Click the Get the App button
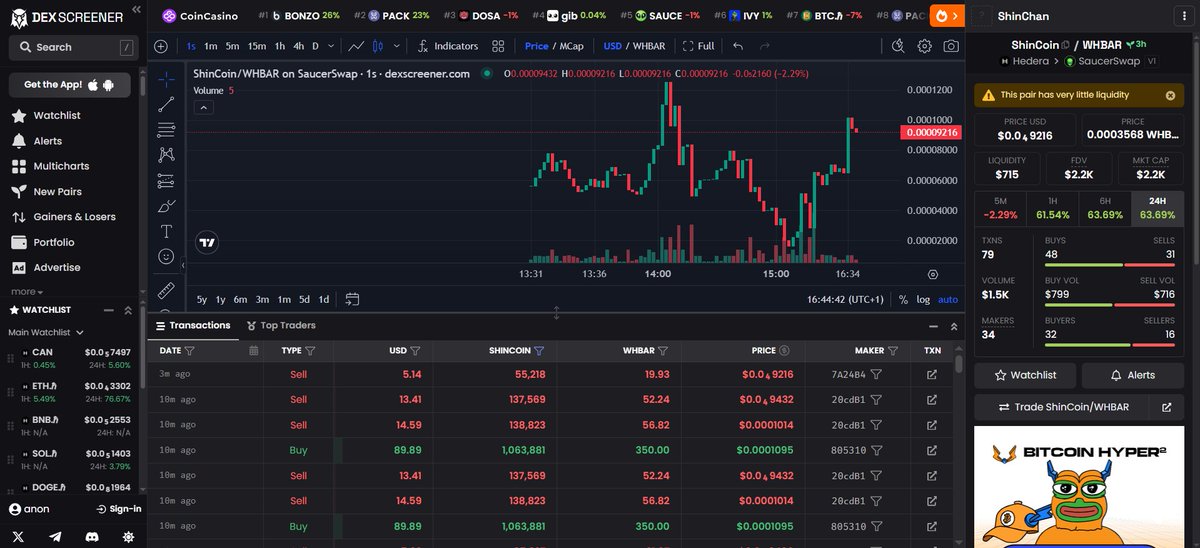1200x548 pixels. [70, 85]
